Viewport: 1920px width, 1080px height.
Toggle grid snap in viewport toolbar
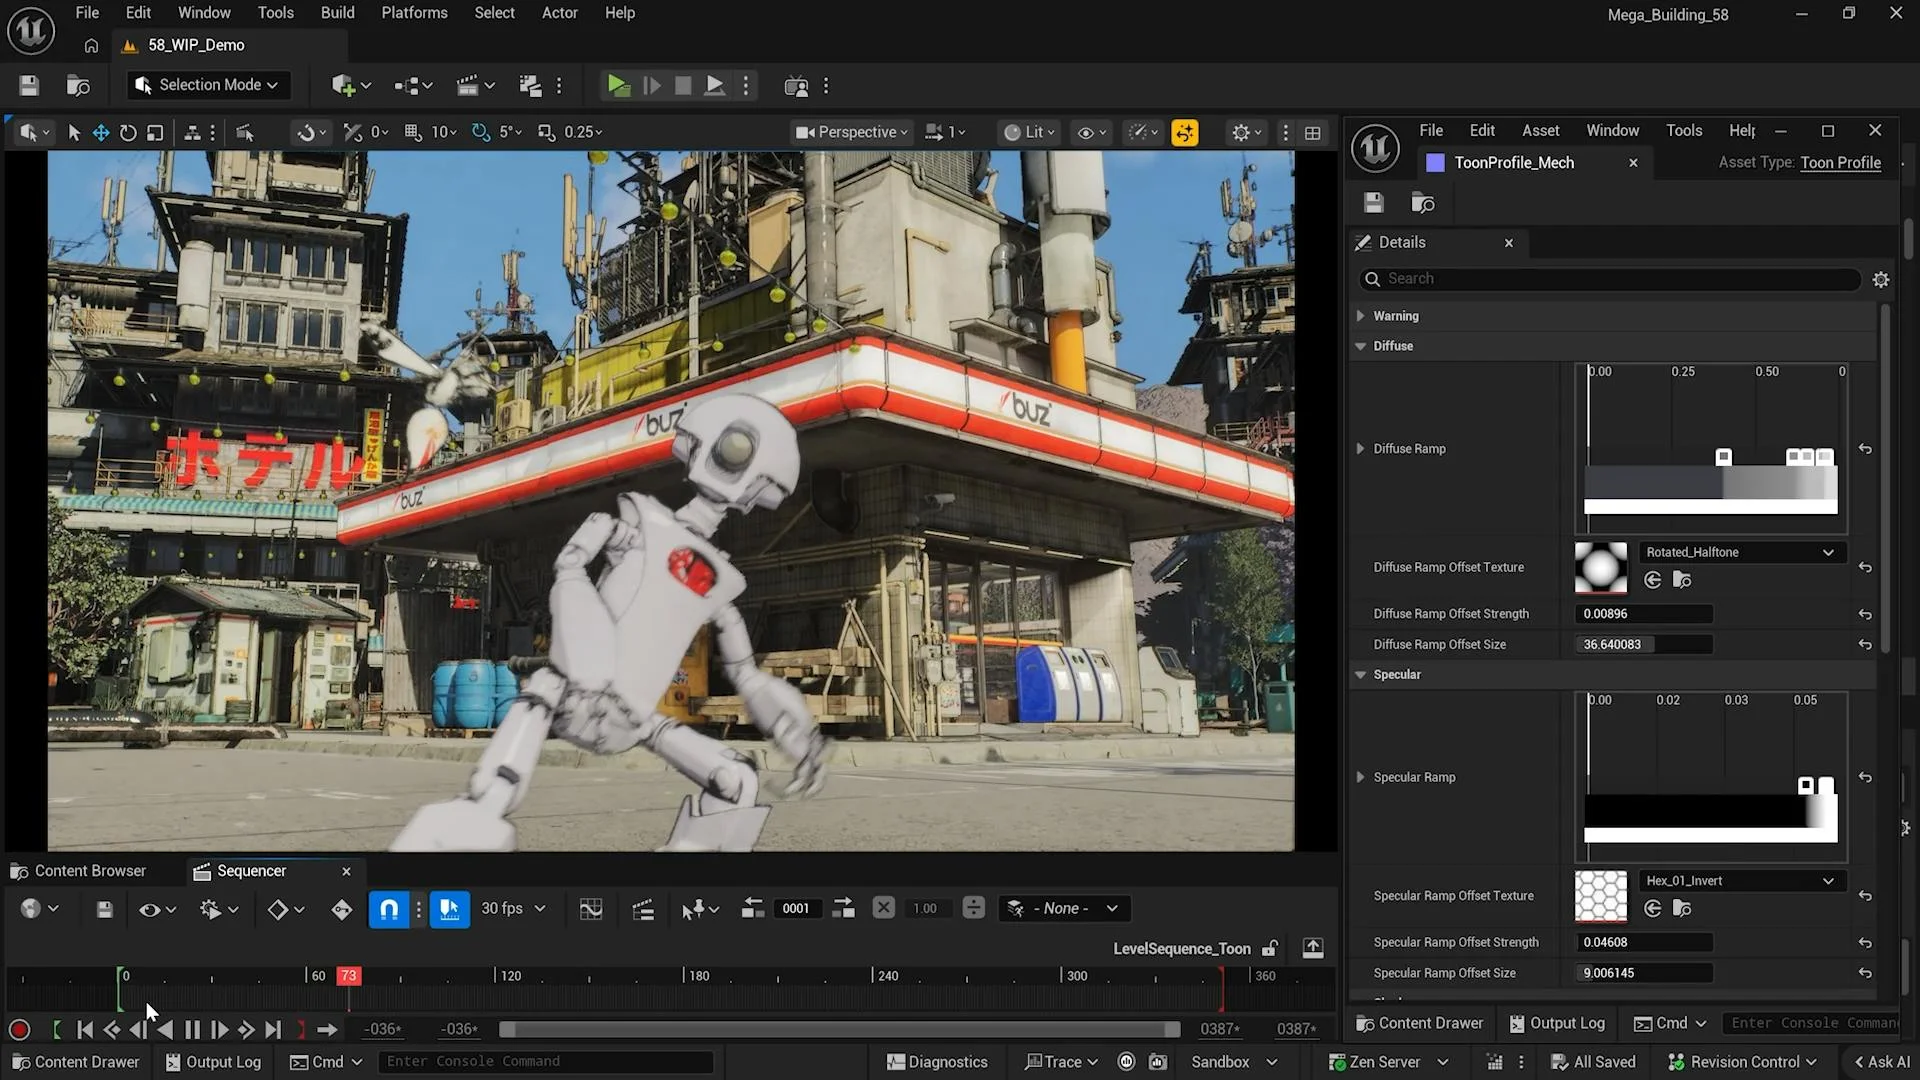413,132
